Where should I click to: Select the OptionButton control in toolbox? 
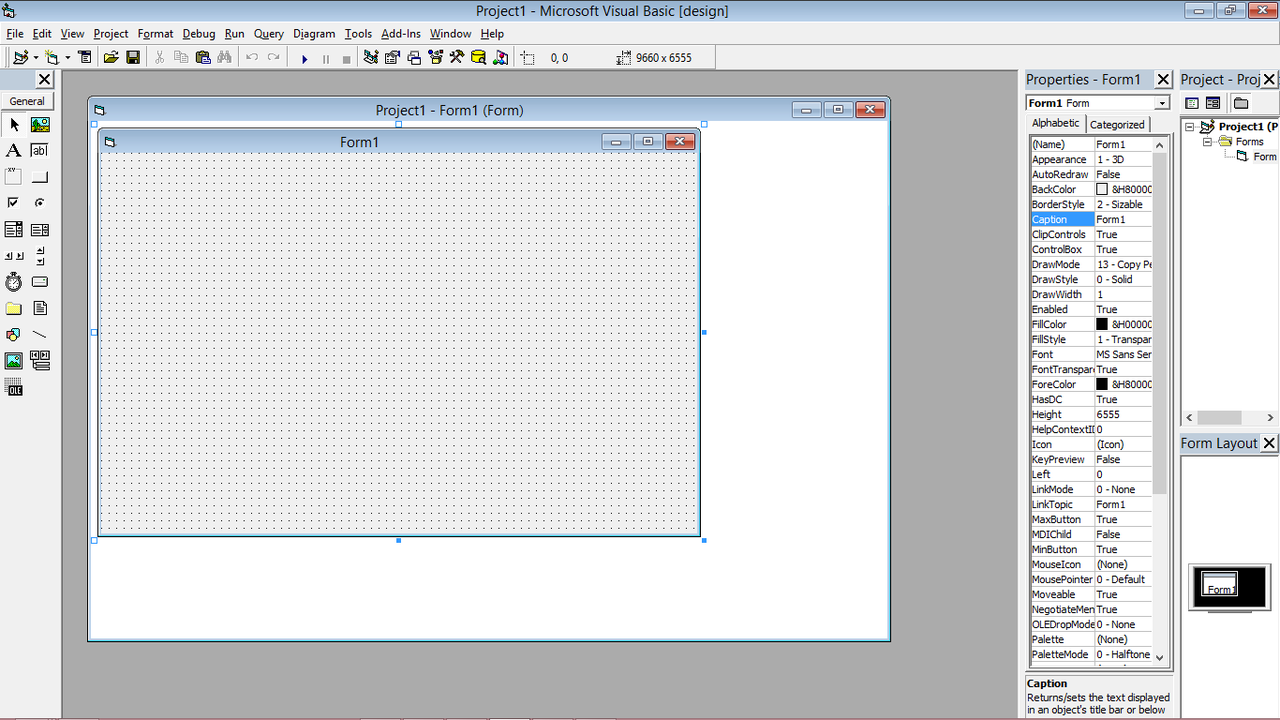pyautogui.click(x=40, y=203)
